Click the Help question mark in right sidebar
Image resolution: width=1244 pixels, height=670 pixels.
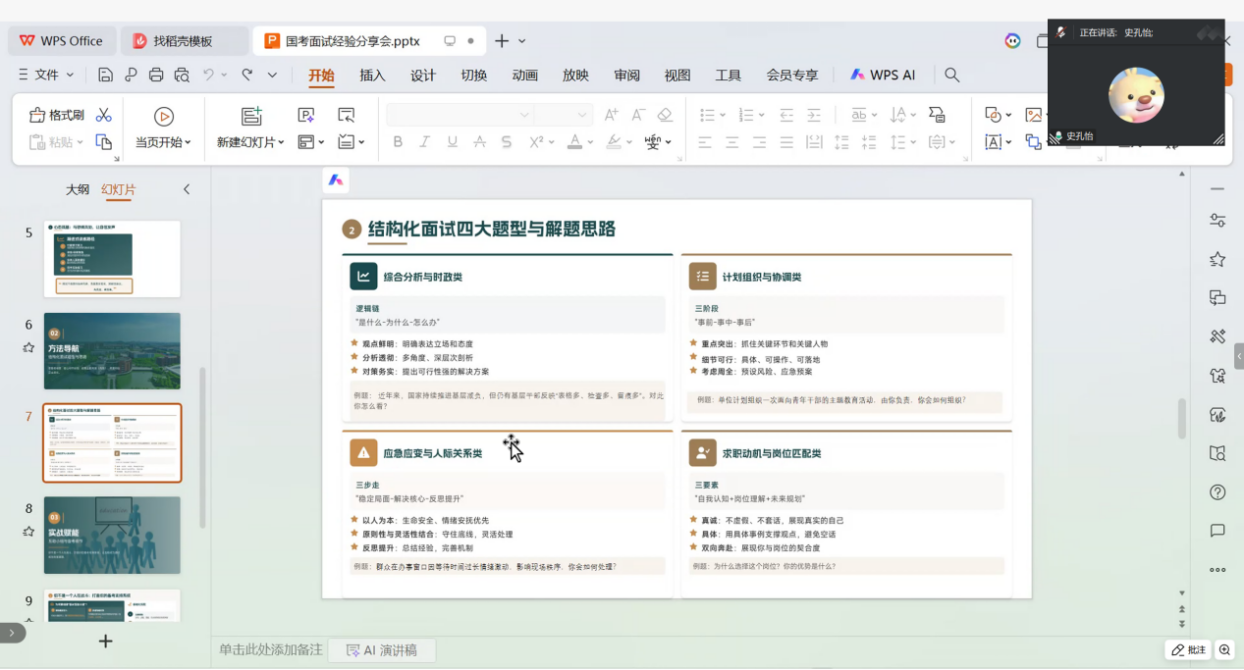1217,492
